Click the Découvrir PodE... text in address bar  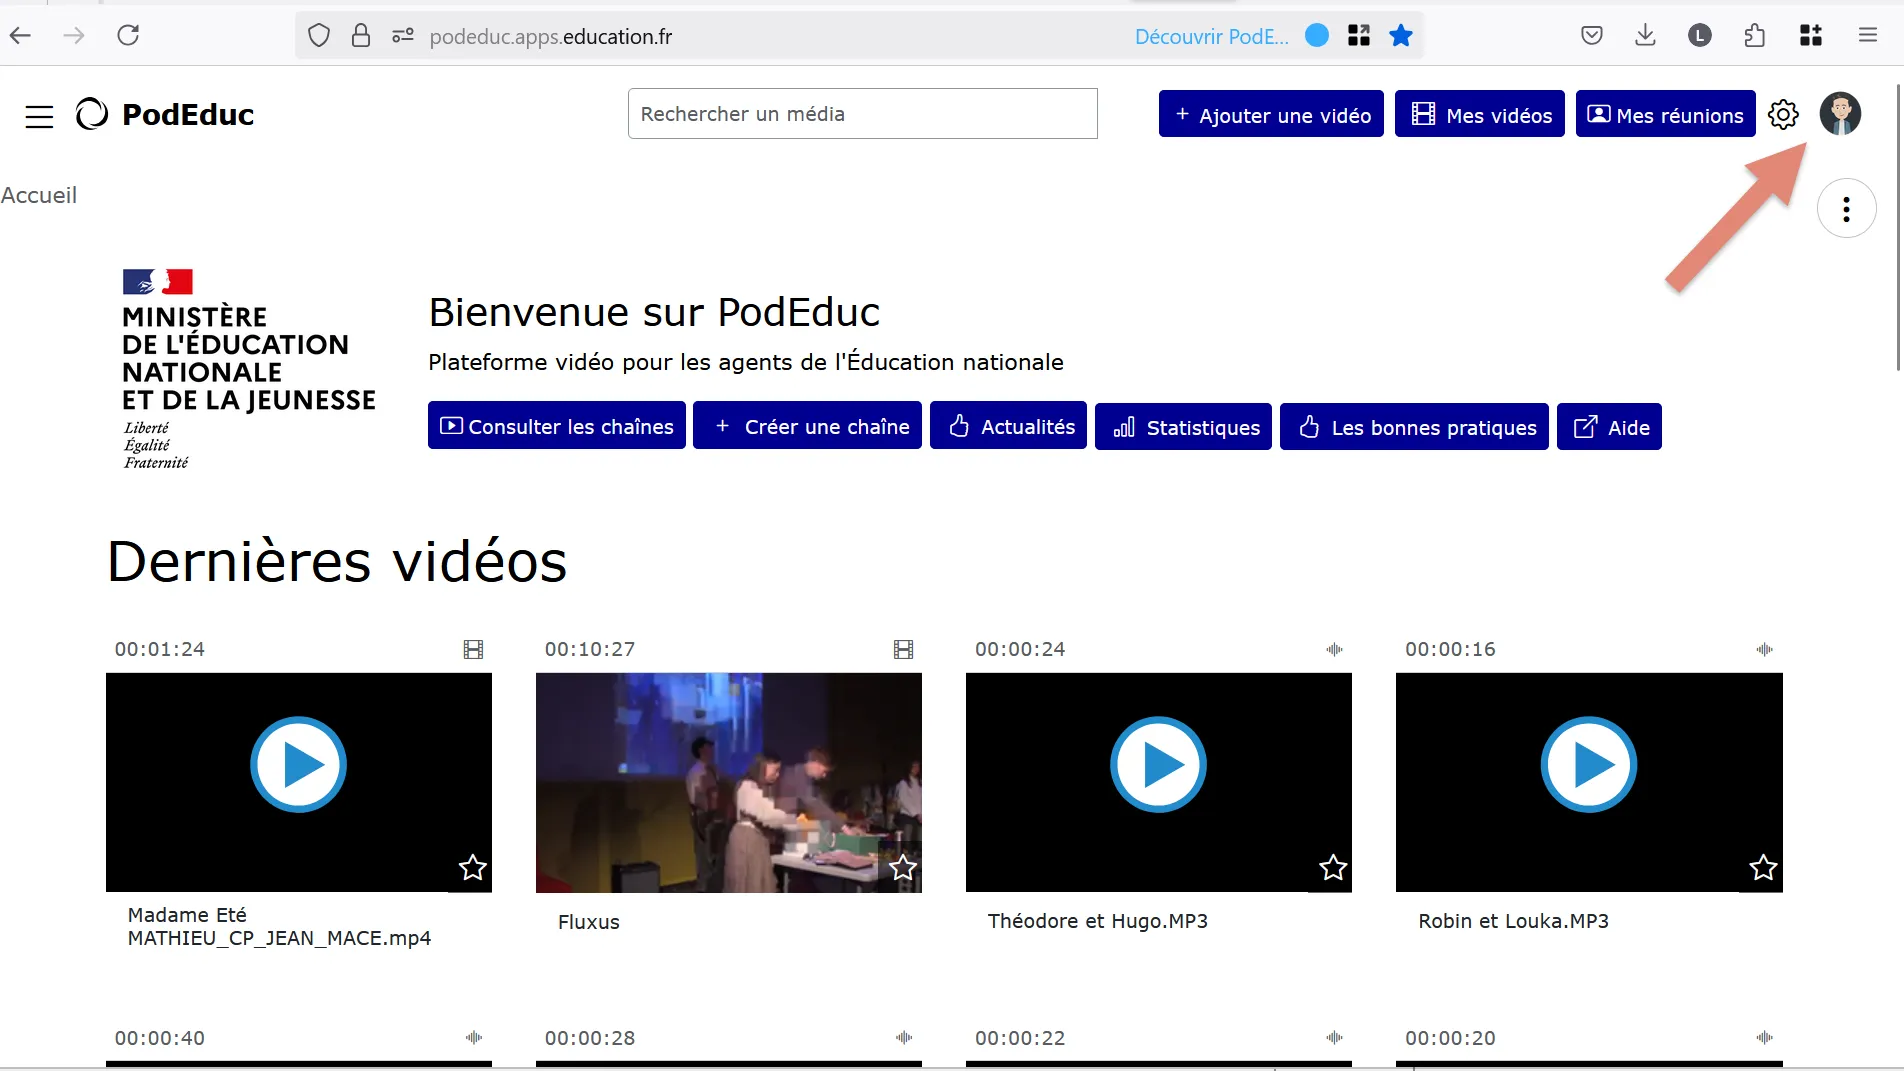tap(1211, 37)
